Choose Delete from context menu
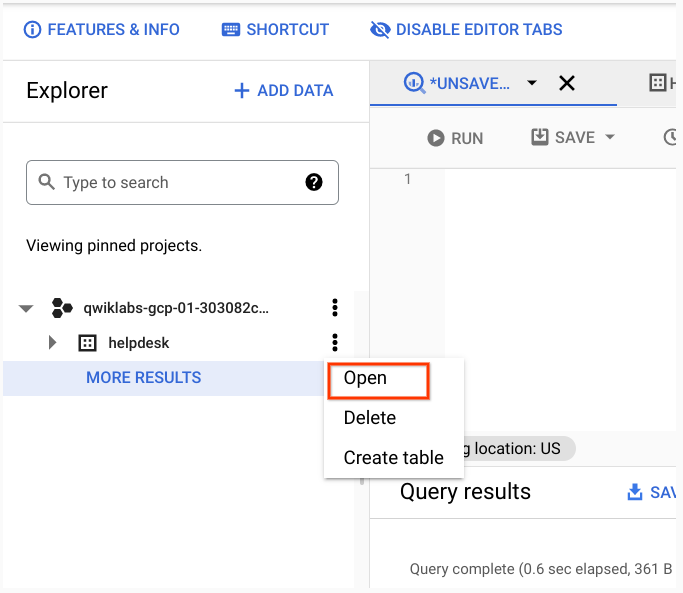Viewport: 683px width, 593px height. click(x=370, y=418)
